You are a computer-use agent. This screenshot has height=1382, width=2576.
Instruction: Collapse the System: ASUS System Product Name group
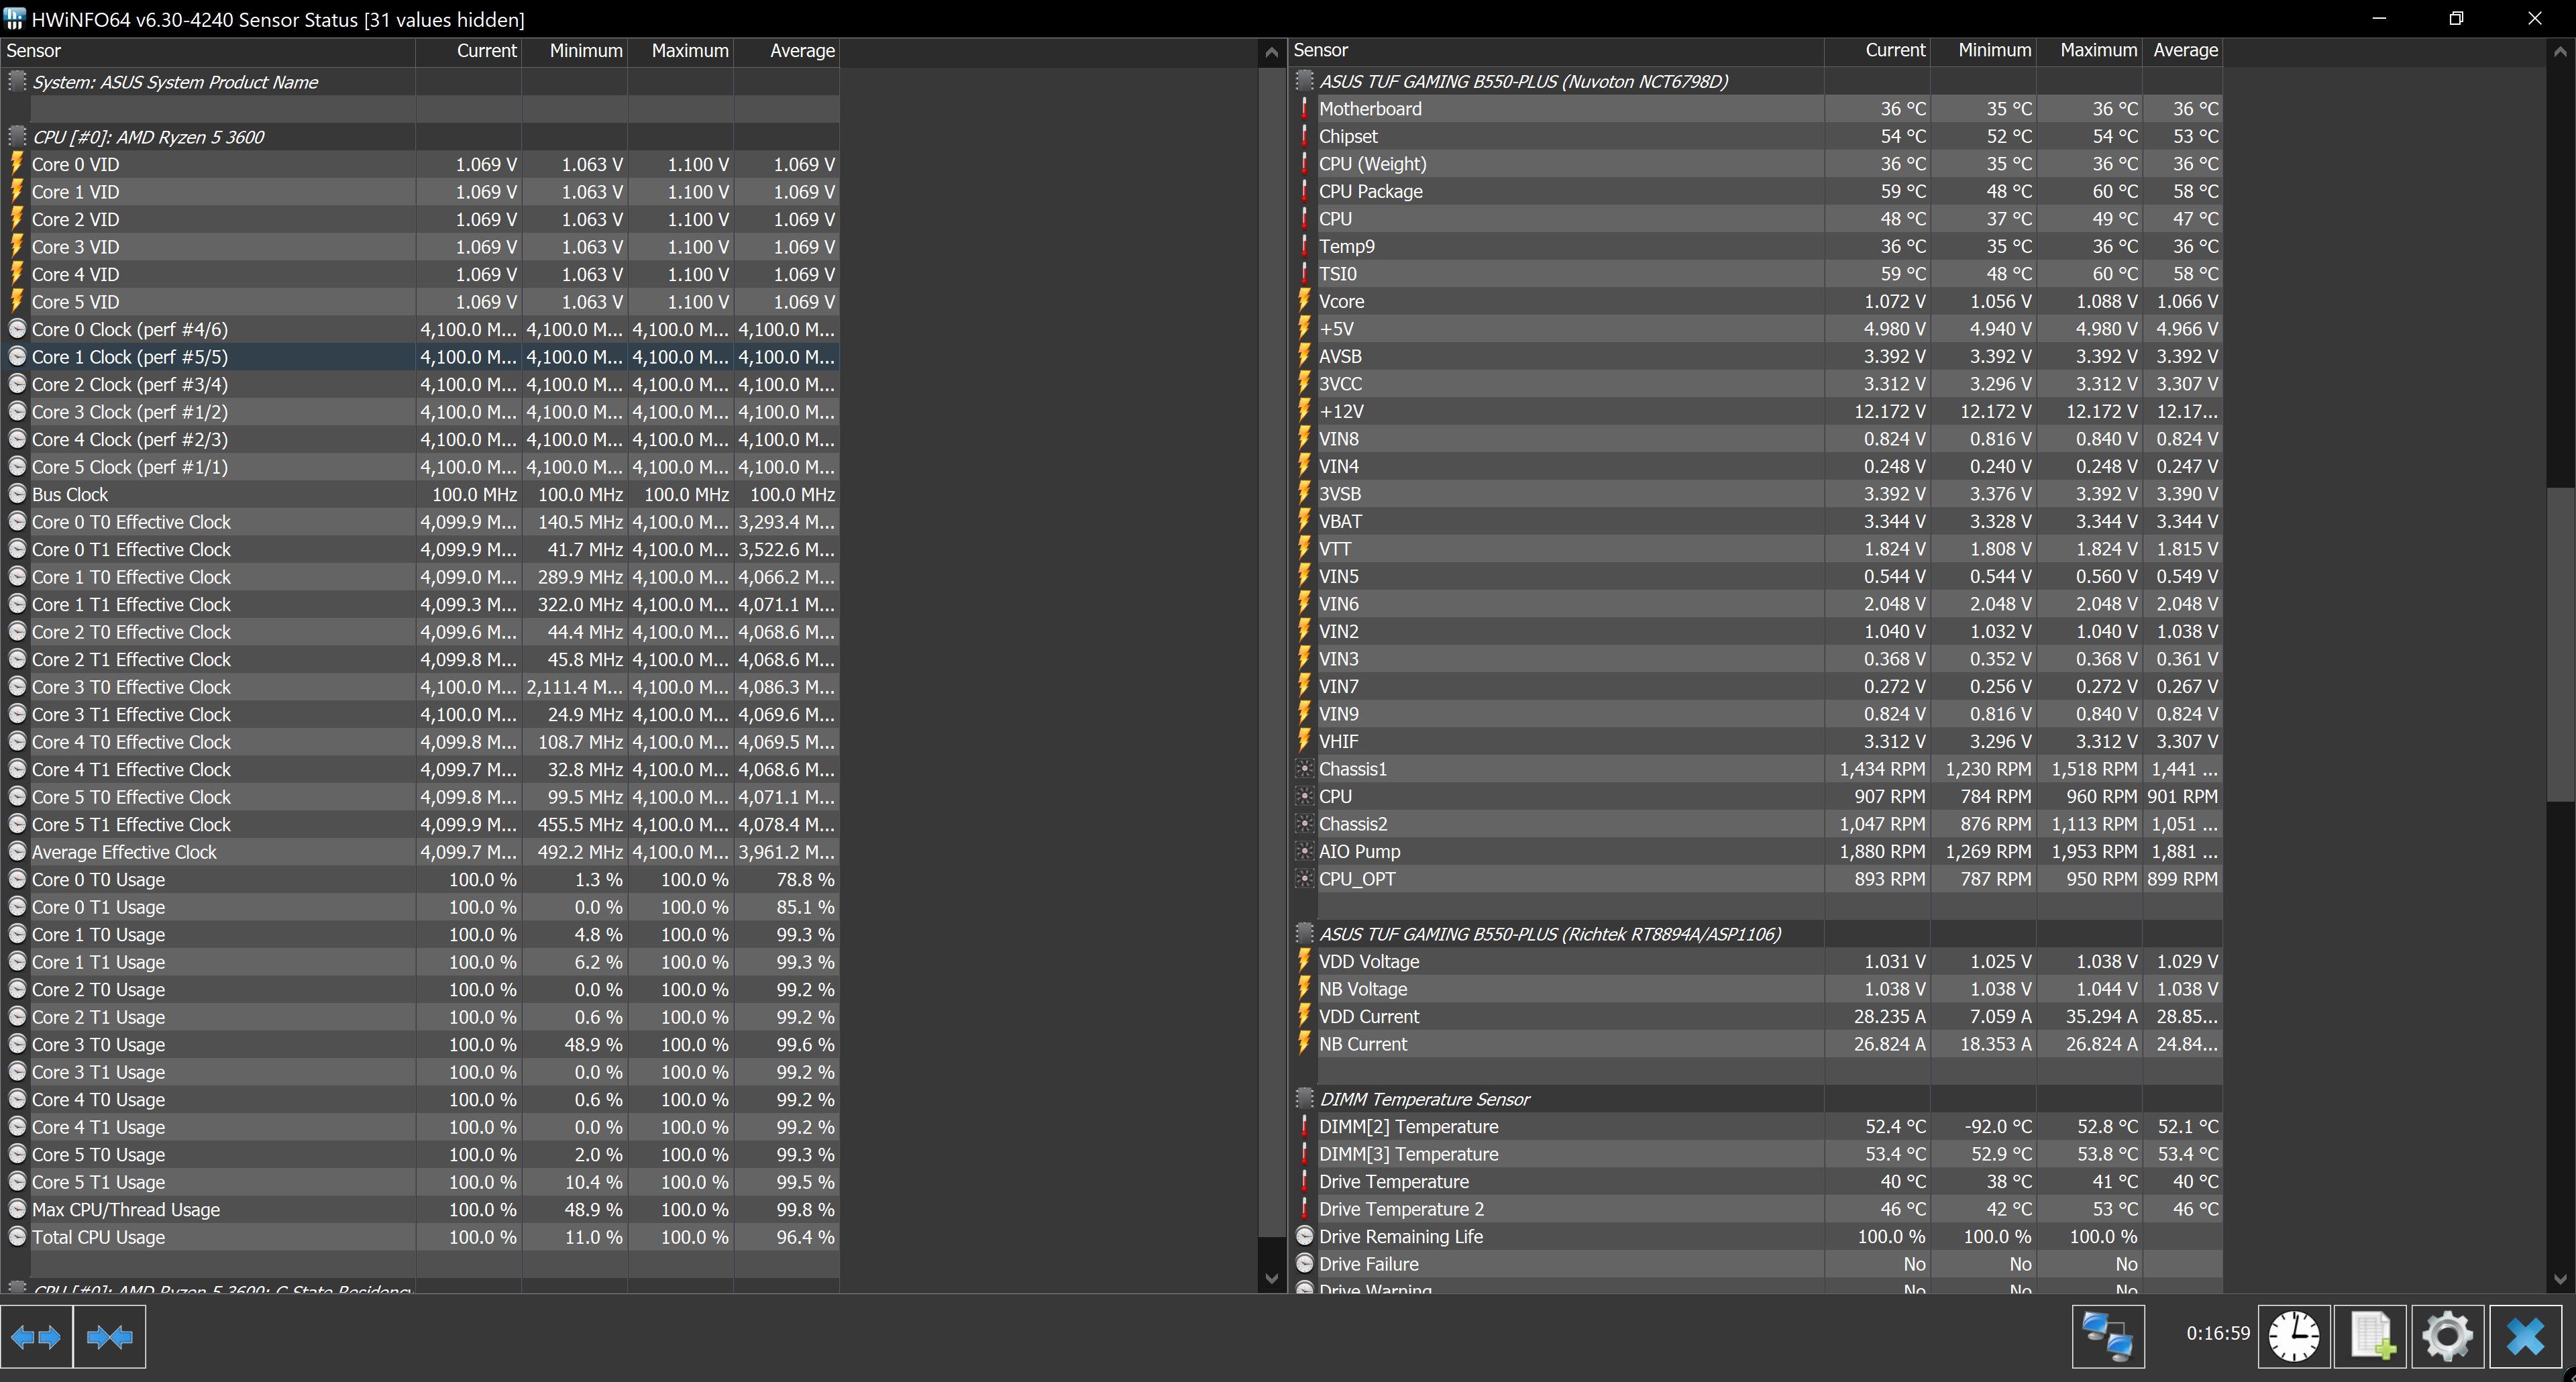[17, 82]
